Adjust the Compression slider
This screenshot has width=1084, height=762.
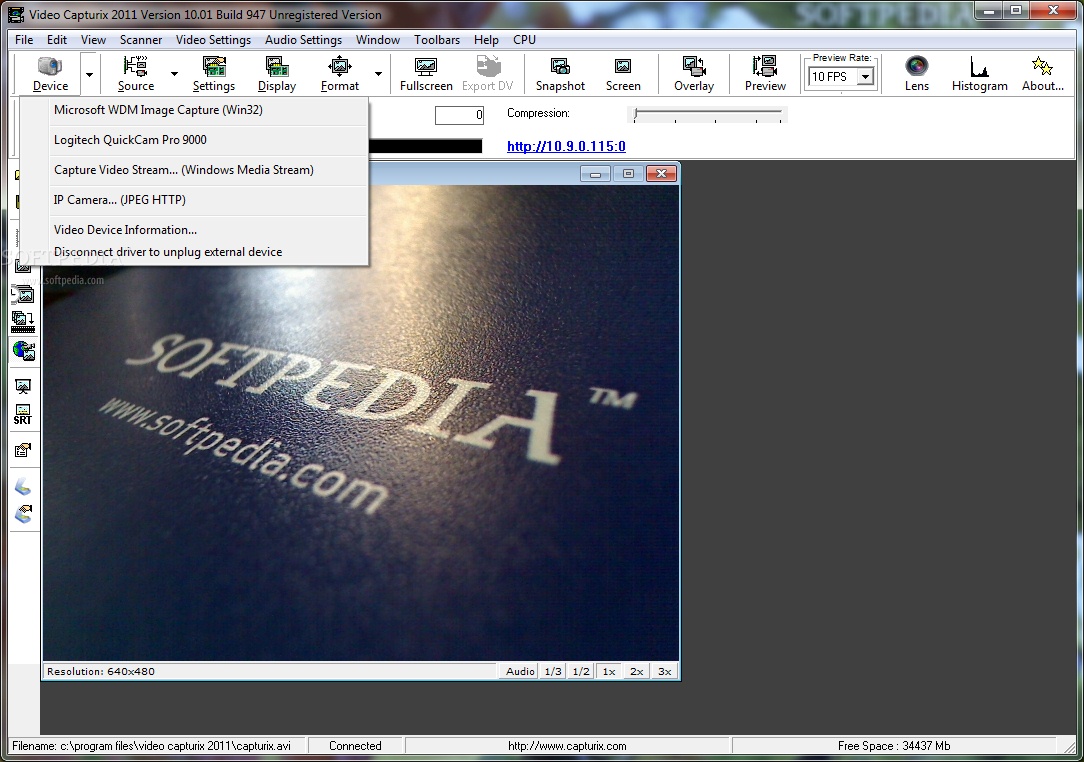pyautogui.click(x=708, y=115)
